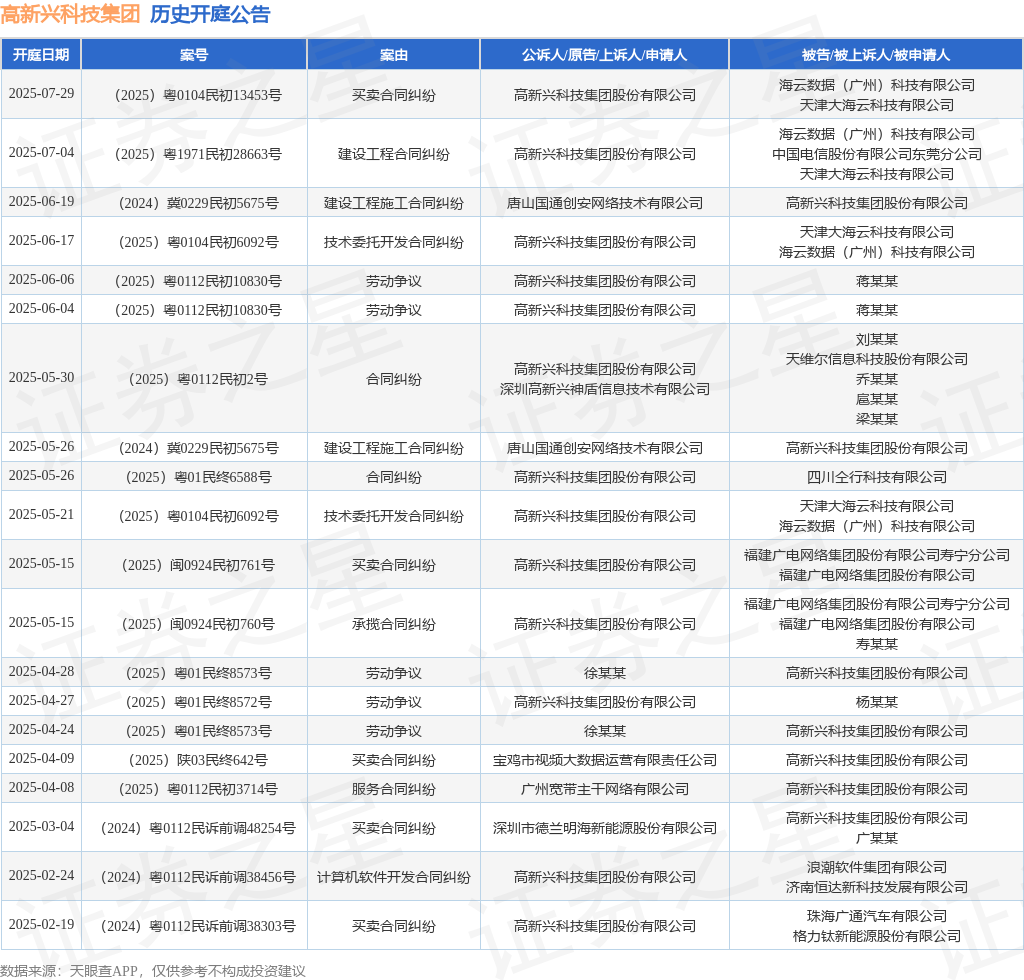Click the 数据来源 天眼查APP footer note
The width and height of the screenshot is (1024, 980).
(x=153, y=971)
